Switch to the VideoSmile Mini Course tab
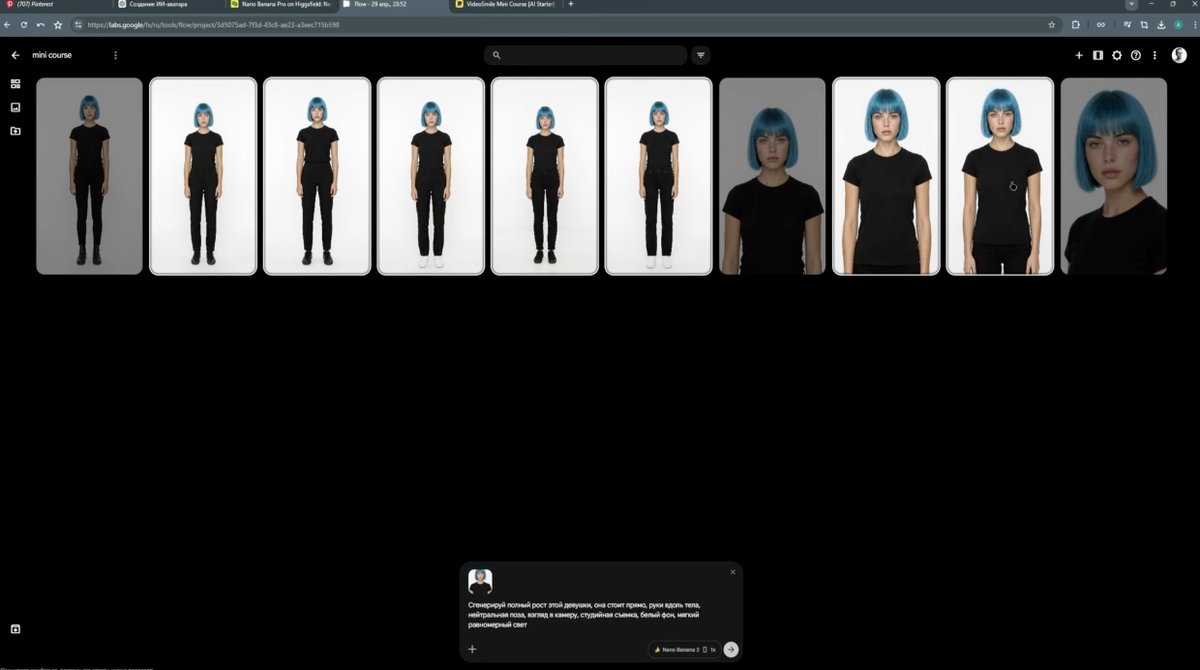Screen dimensions: 1200x670 pos(507,4)
